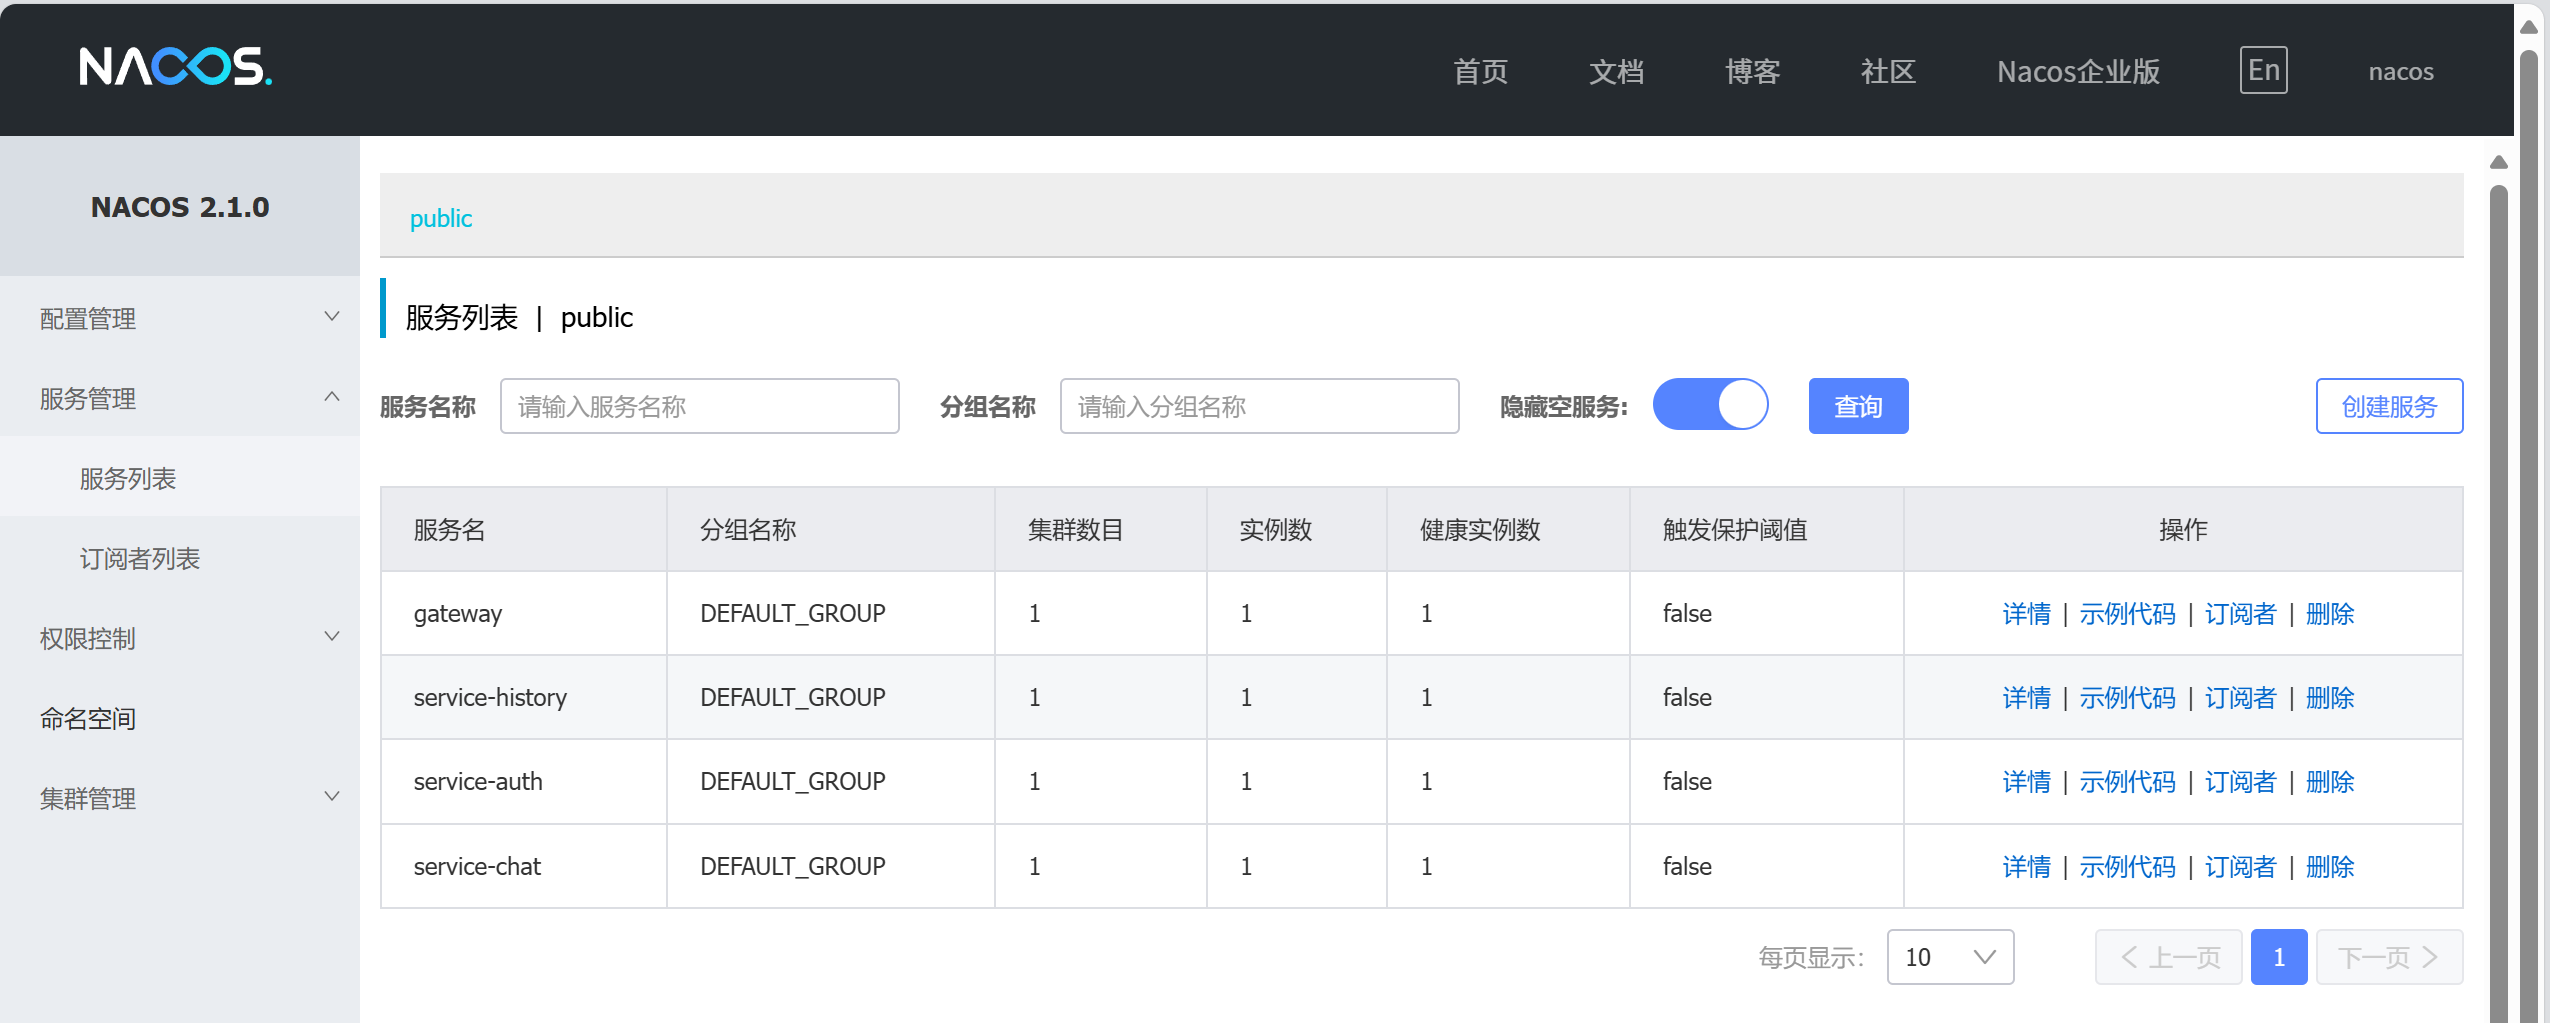Click the 健康实例数 column header
The height and width of the screenshot is (1023, 2550).
[x=1508, y=529]
